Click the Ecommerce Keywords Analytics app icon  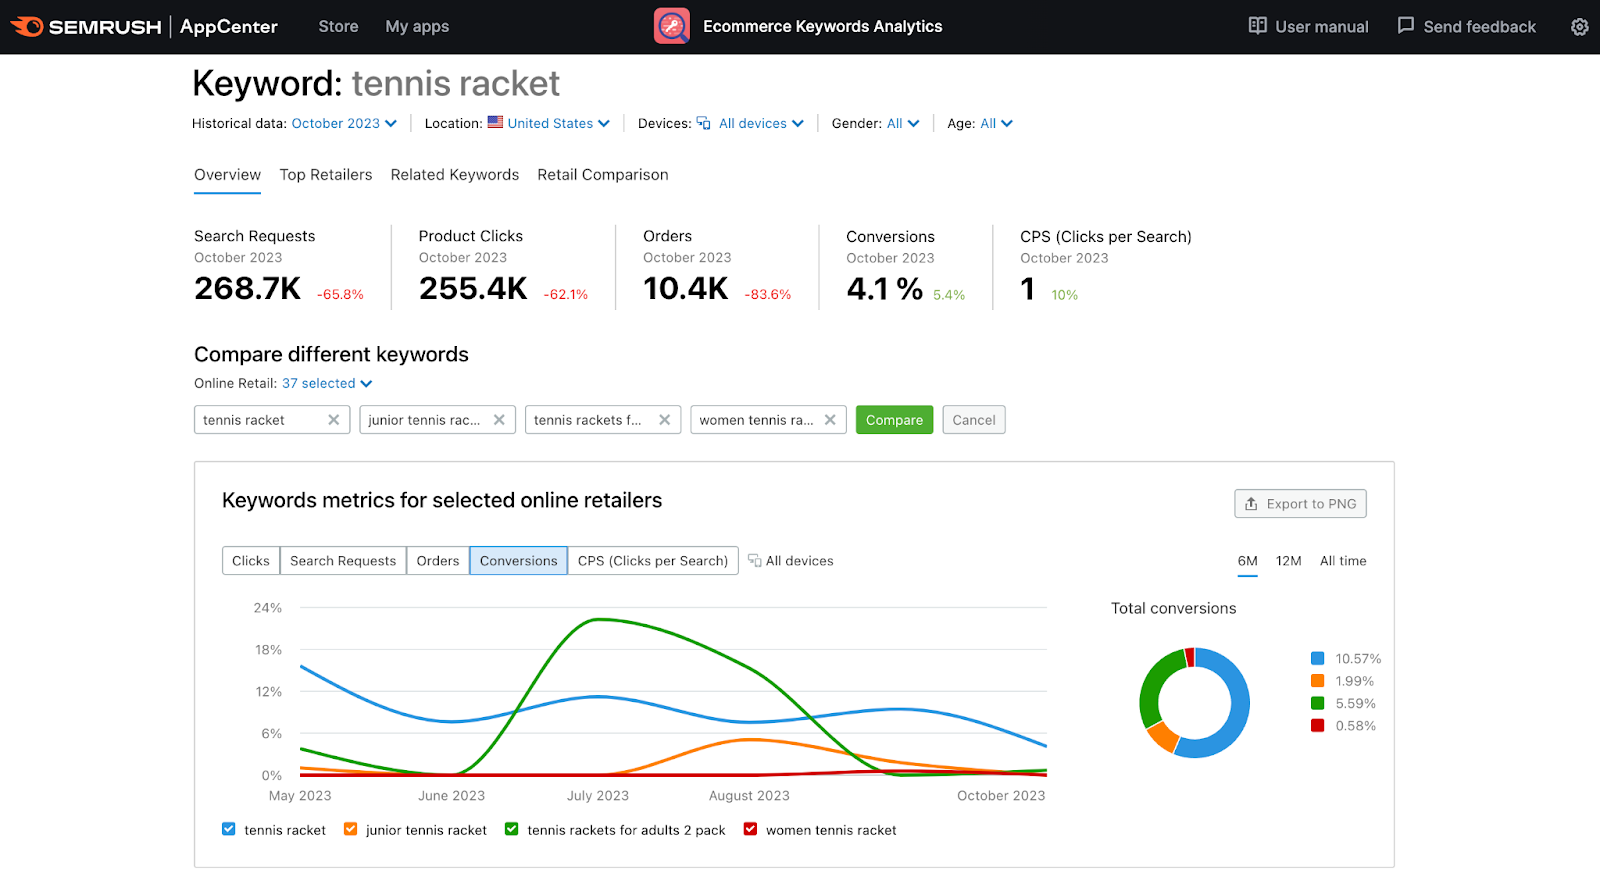click(671, 27)
